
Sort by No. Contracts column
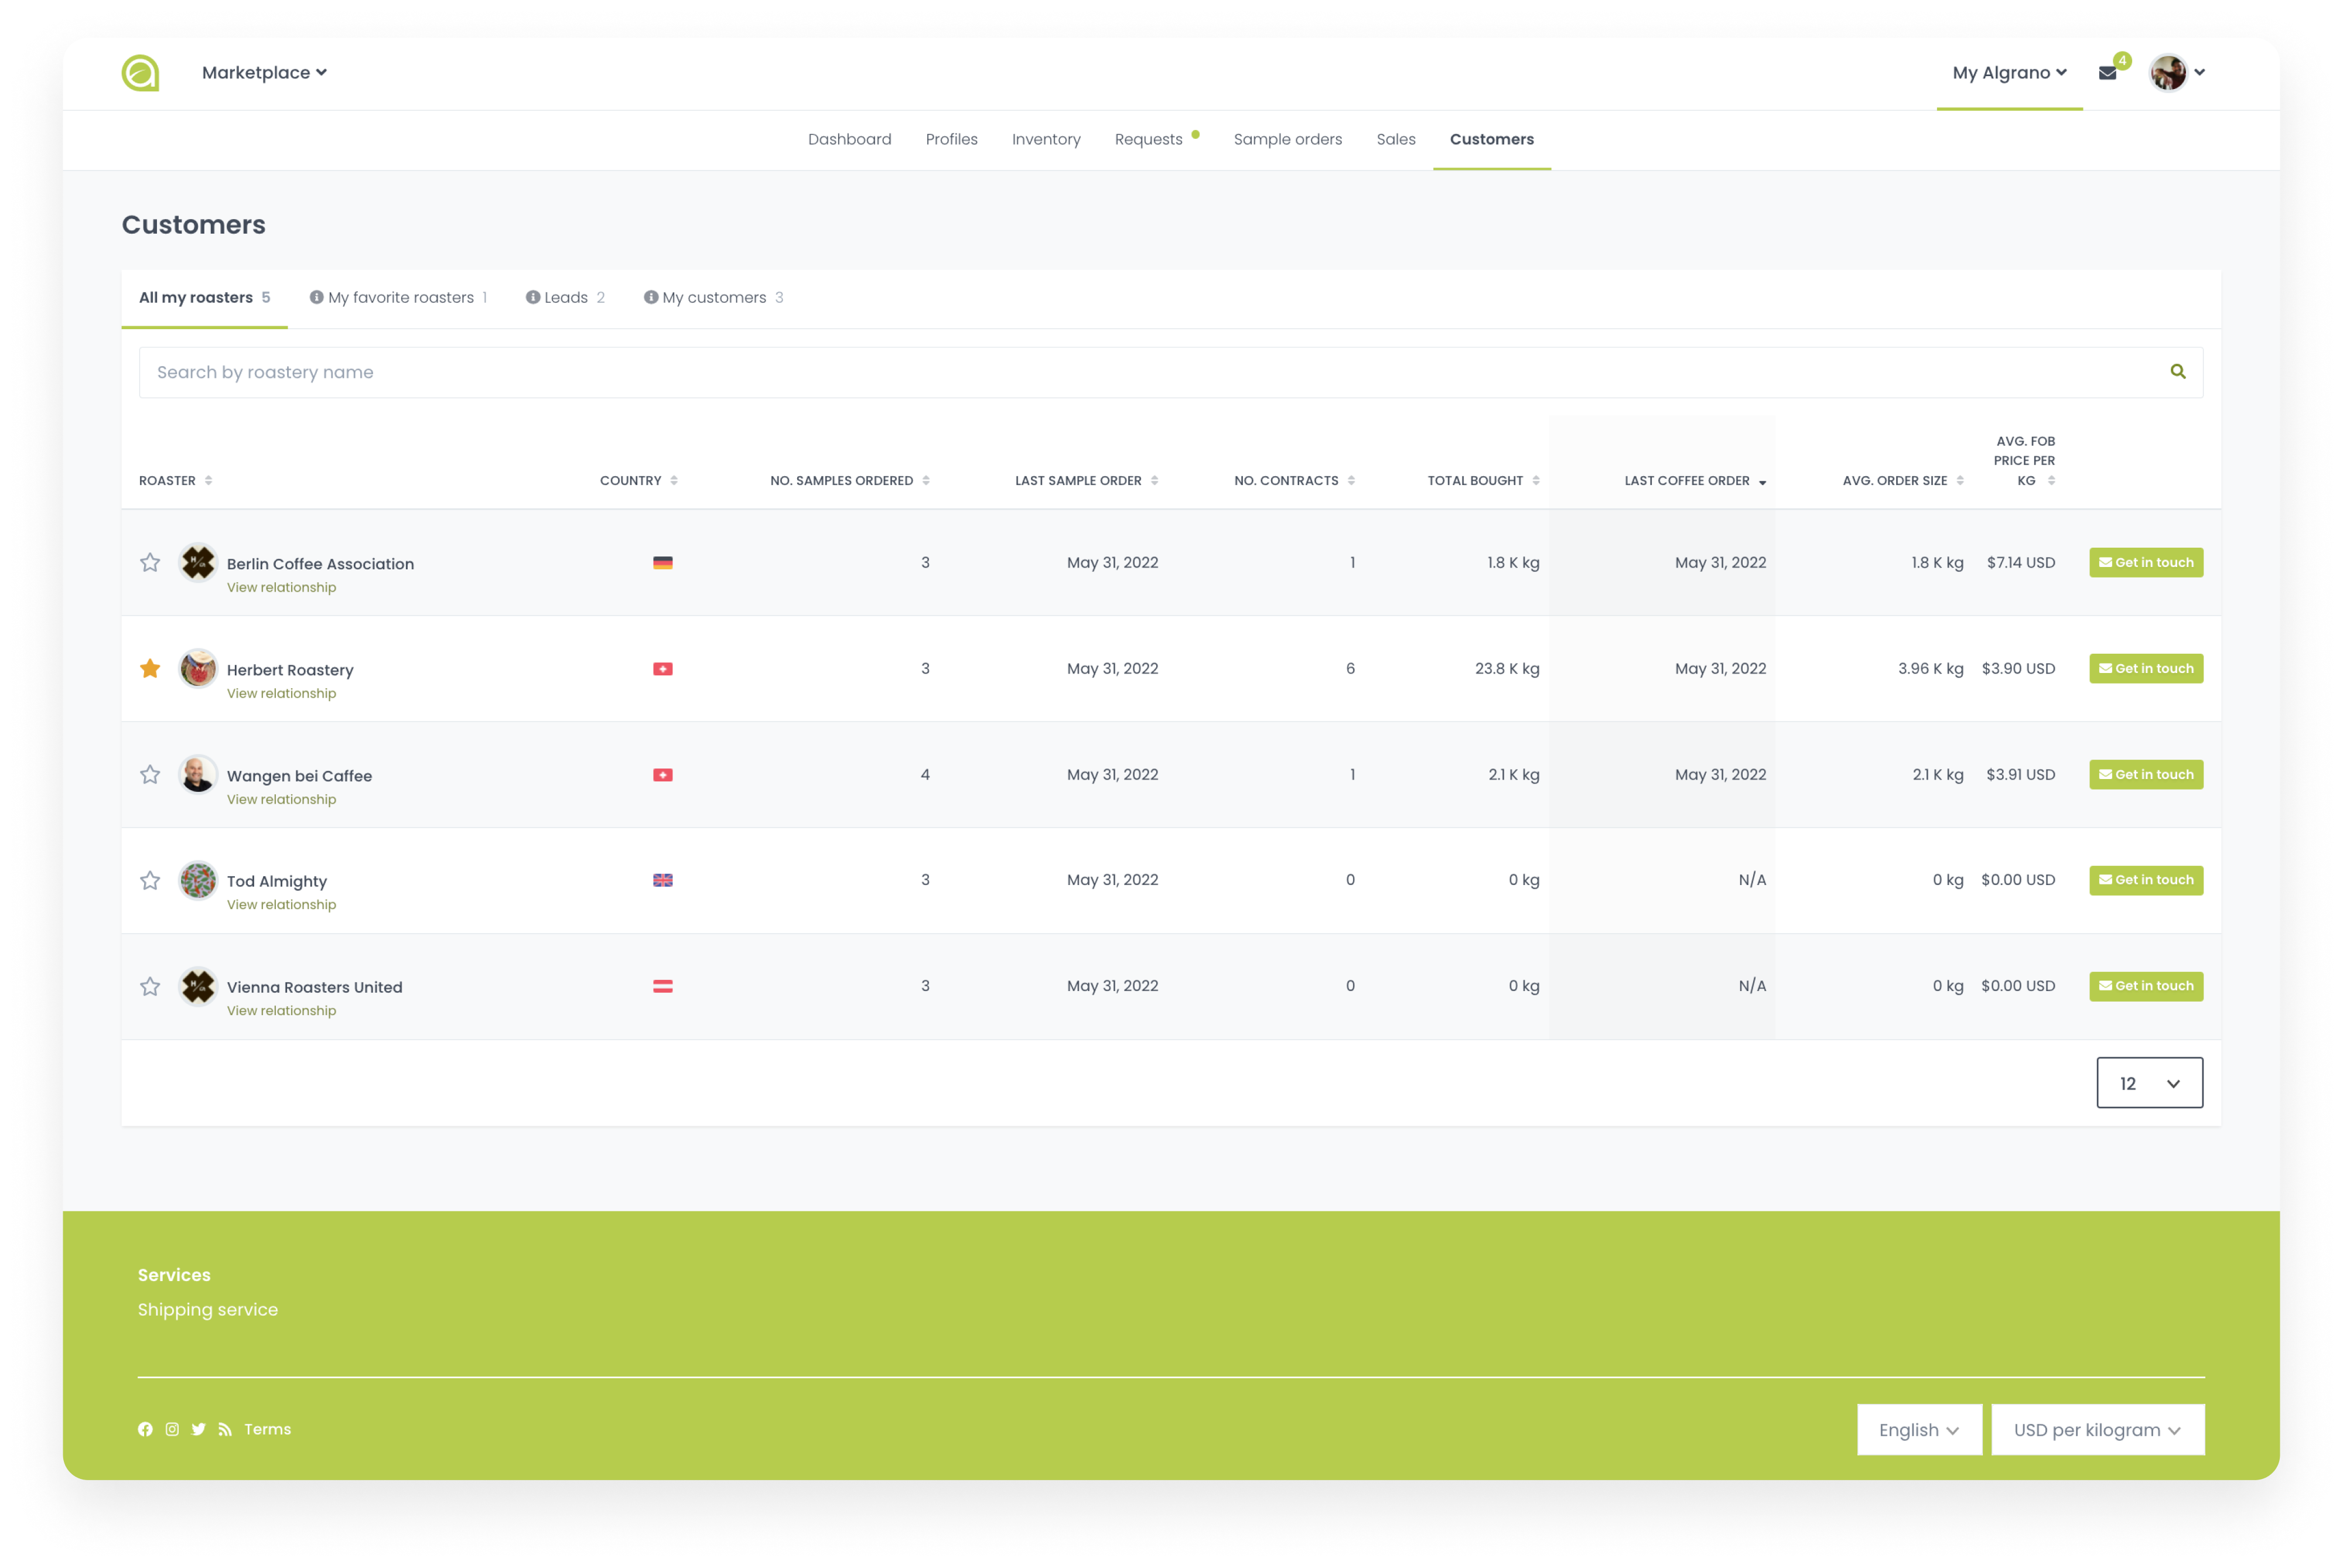tap(1294, 481)
